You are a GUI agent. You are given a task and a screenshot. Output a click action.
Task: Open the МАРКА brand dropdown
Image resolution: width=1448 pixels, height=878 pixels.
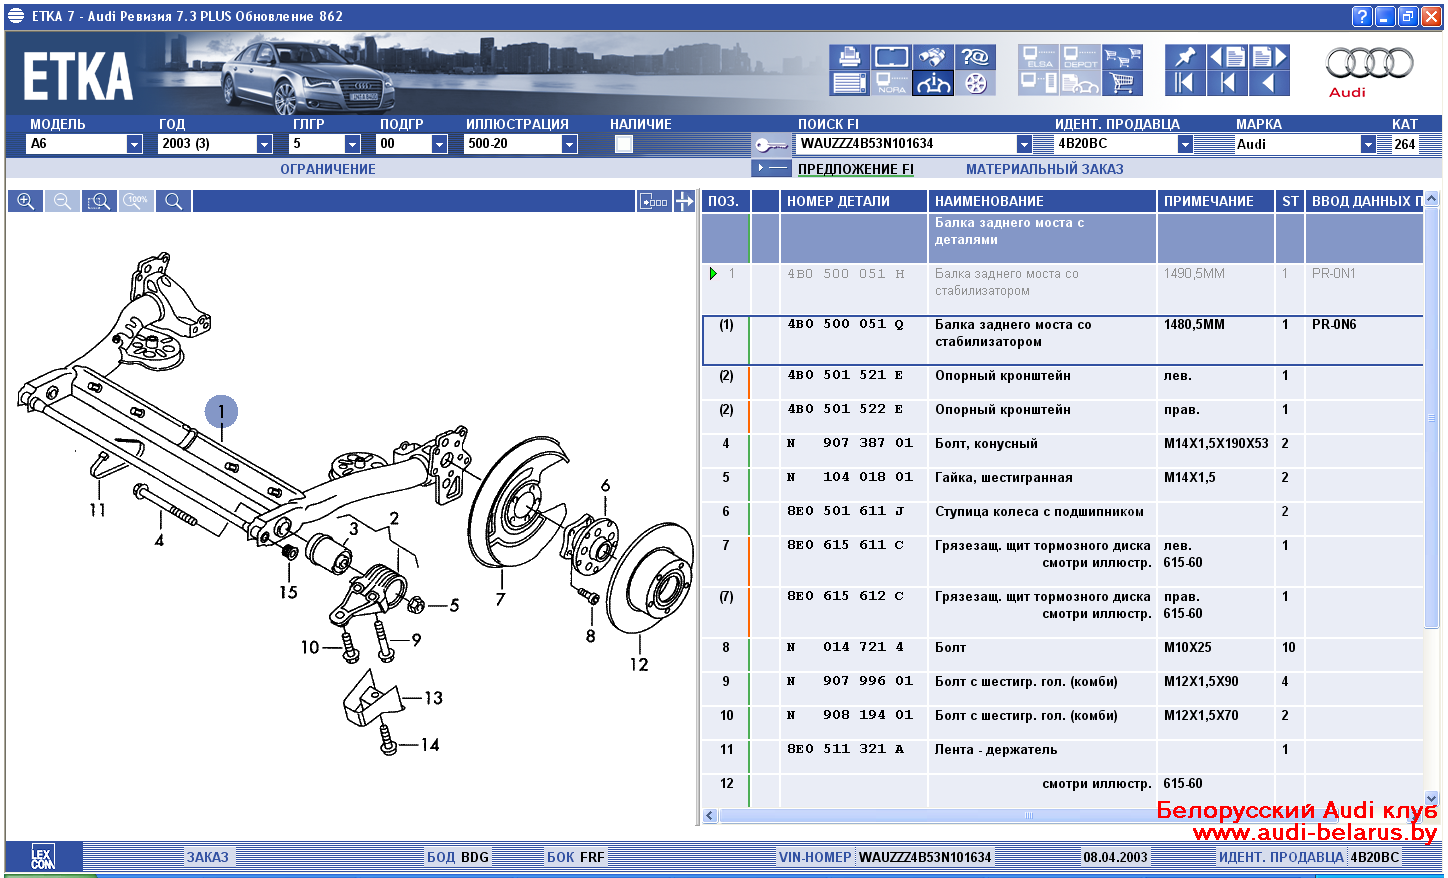point(1368,144)
